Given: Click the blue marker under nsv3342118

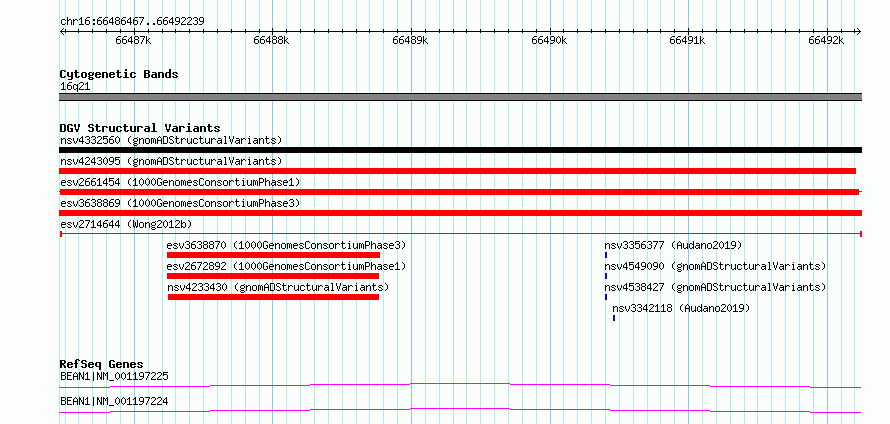Looking at the screenshot, I should tap(614, 318).
